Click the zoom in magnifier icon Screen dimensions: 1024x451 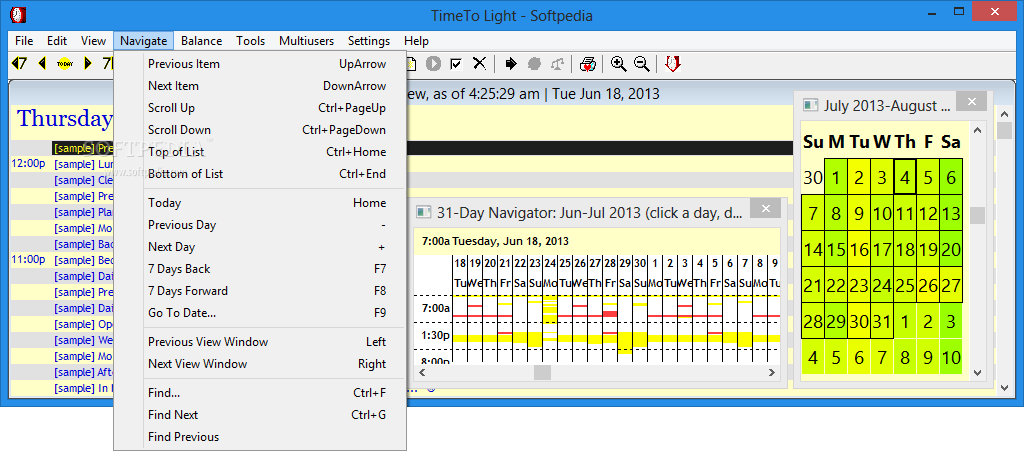click(618, 63)
